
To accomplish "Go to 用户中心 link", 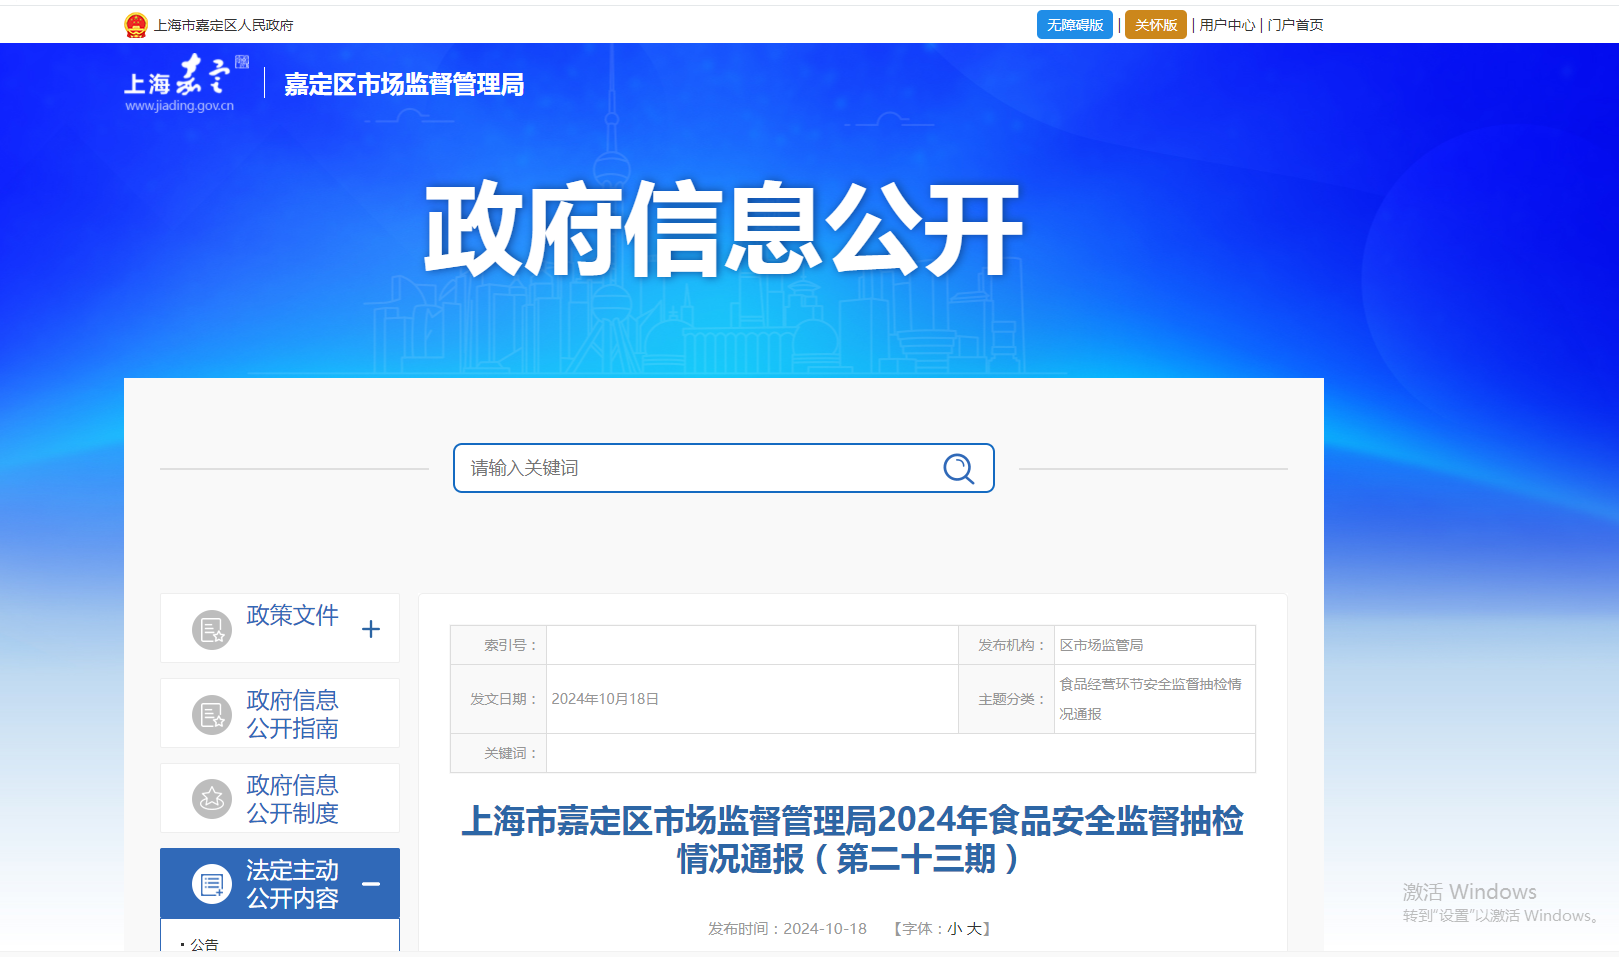I will tap(1227, 25).
